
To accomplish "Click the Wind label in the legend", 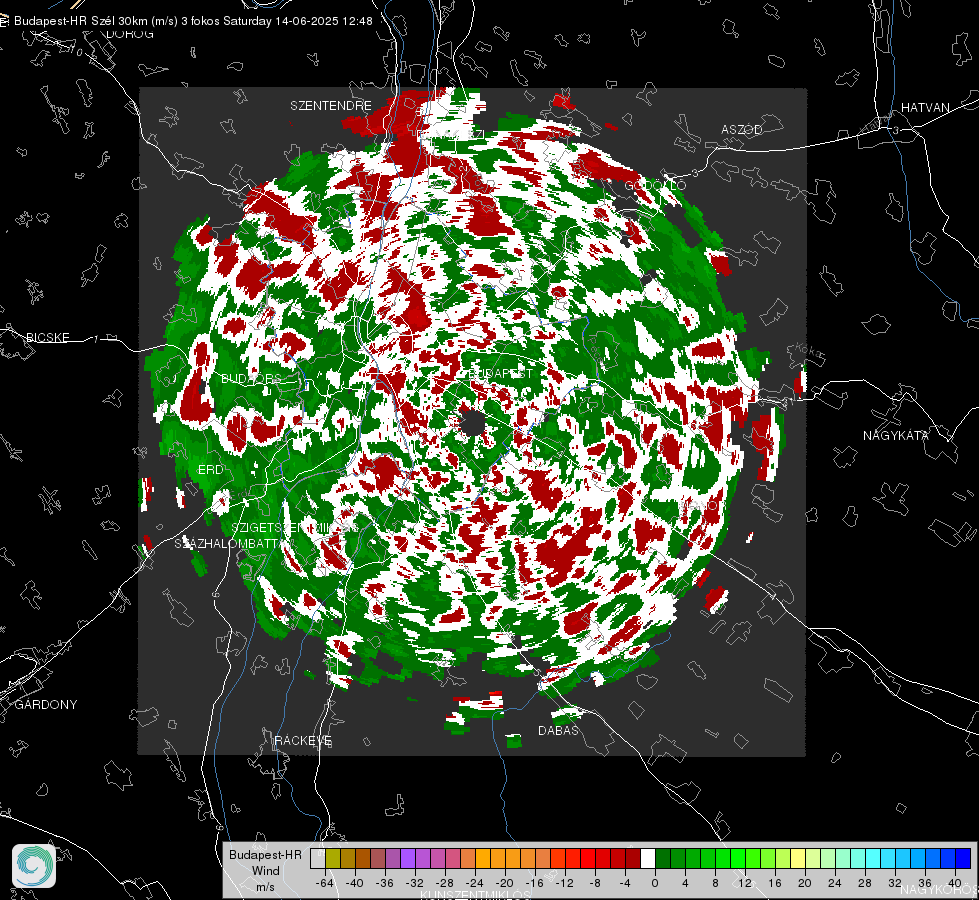I will click(266, 871).
